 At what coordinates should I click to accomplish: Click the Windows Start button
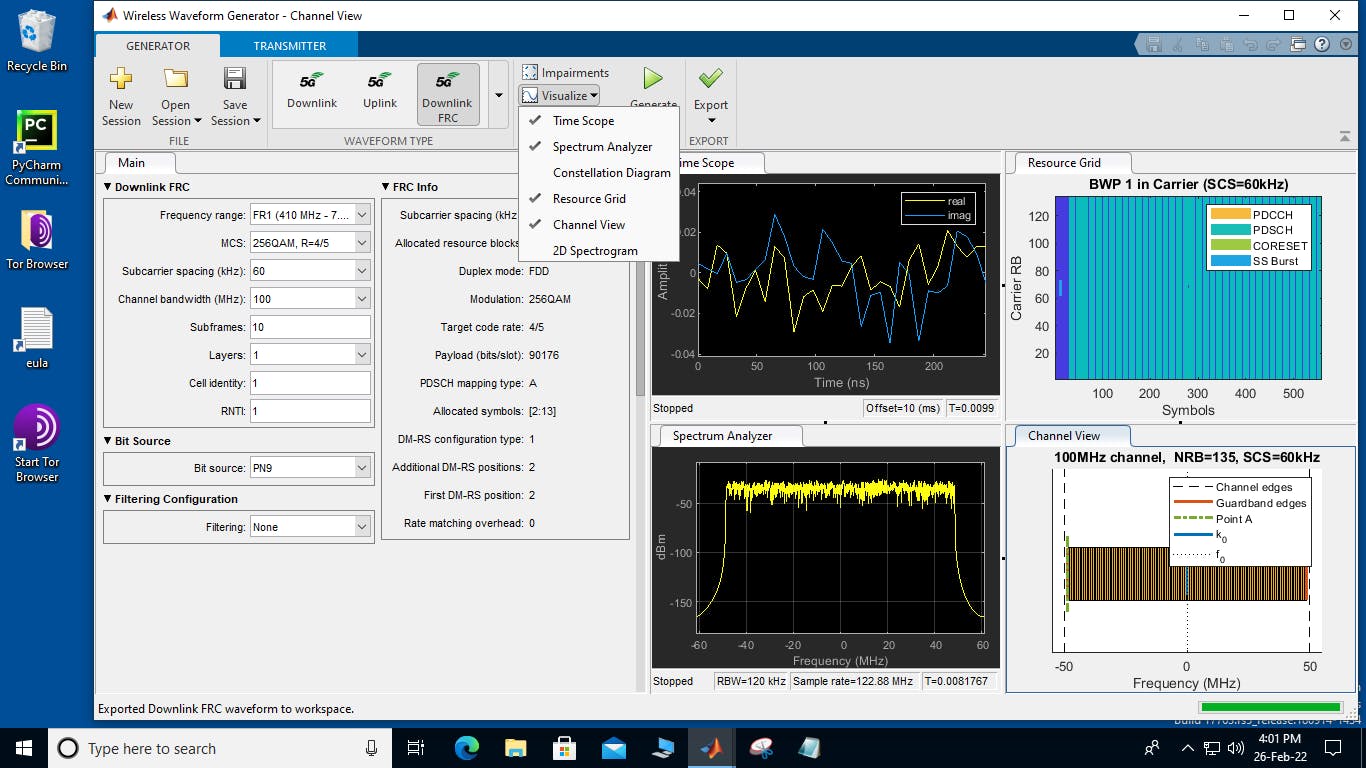tap(24, 748)
